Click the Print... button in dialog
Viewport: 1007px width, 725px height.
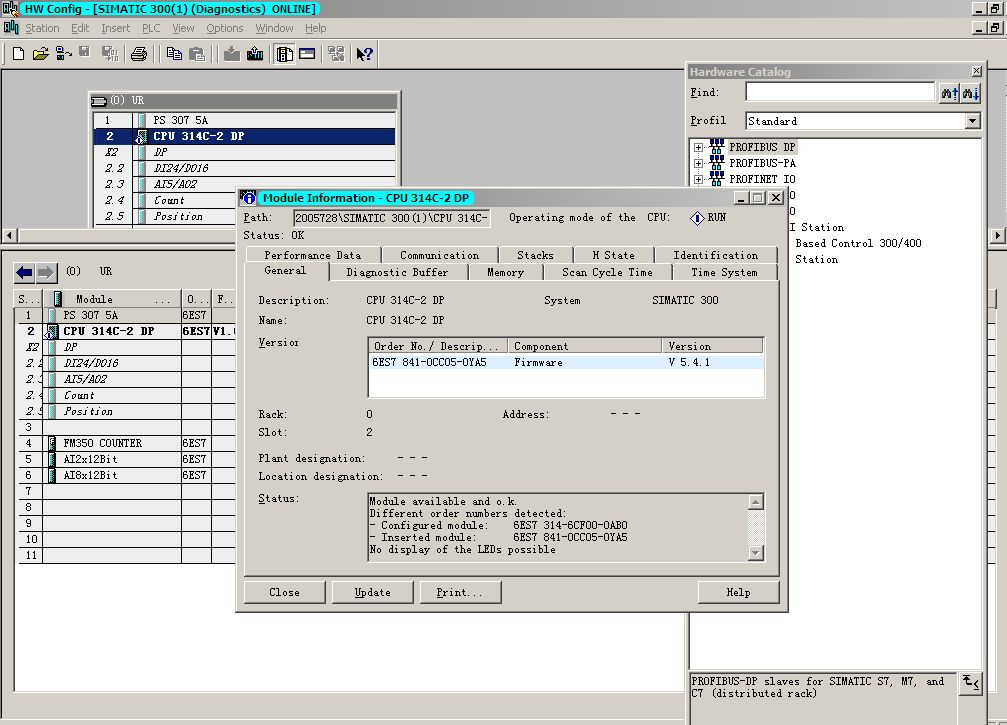[x=459, y=592]
